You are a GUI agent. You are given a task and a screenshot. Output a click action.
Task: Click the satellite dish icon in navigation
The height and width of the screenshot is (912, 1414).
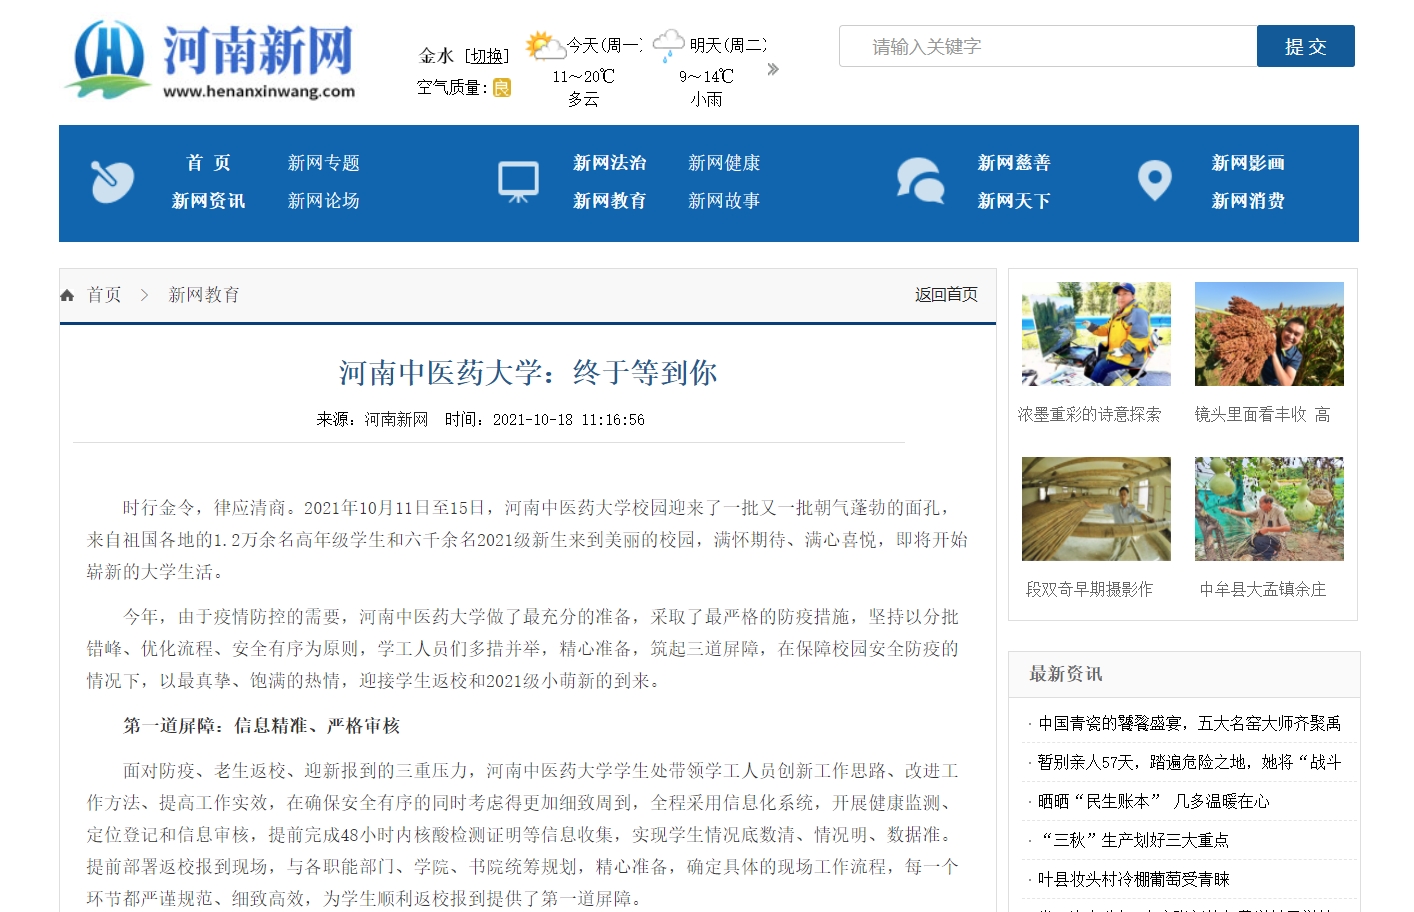[x=112, y=182]
